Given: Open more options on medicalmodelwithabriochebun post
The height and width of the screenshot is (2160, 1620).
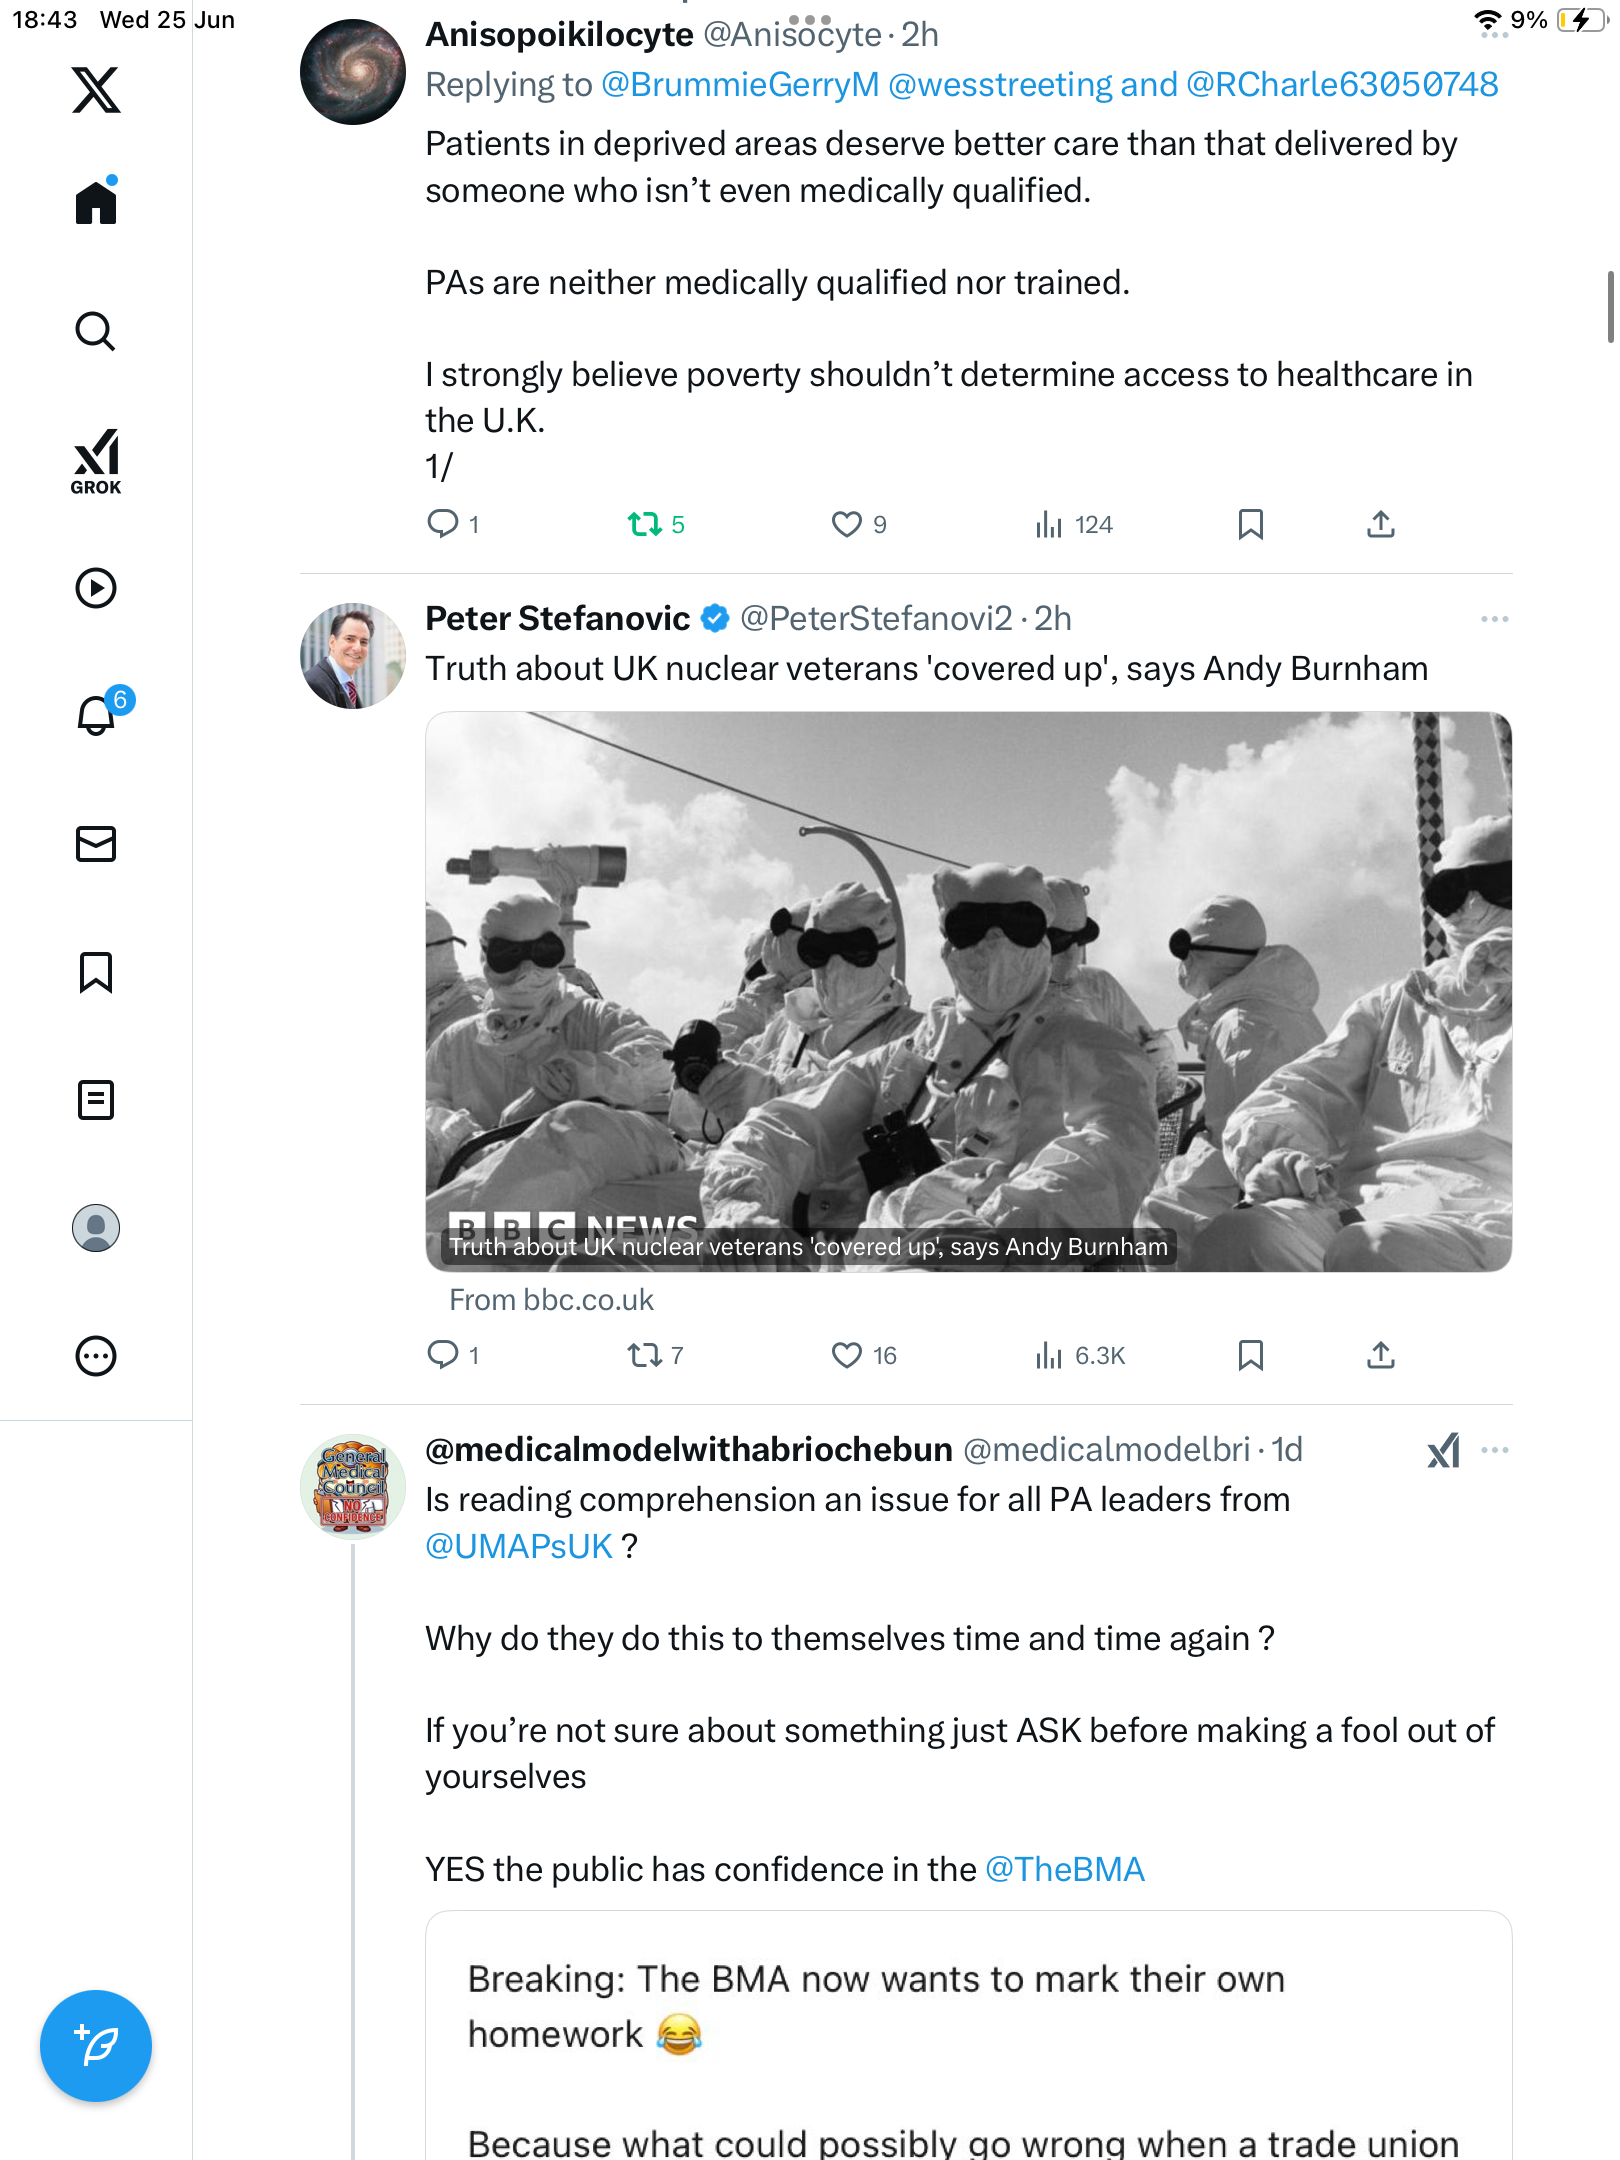Looking at the screenshot, I should 1494,1450.
